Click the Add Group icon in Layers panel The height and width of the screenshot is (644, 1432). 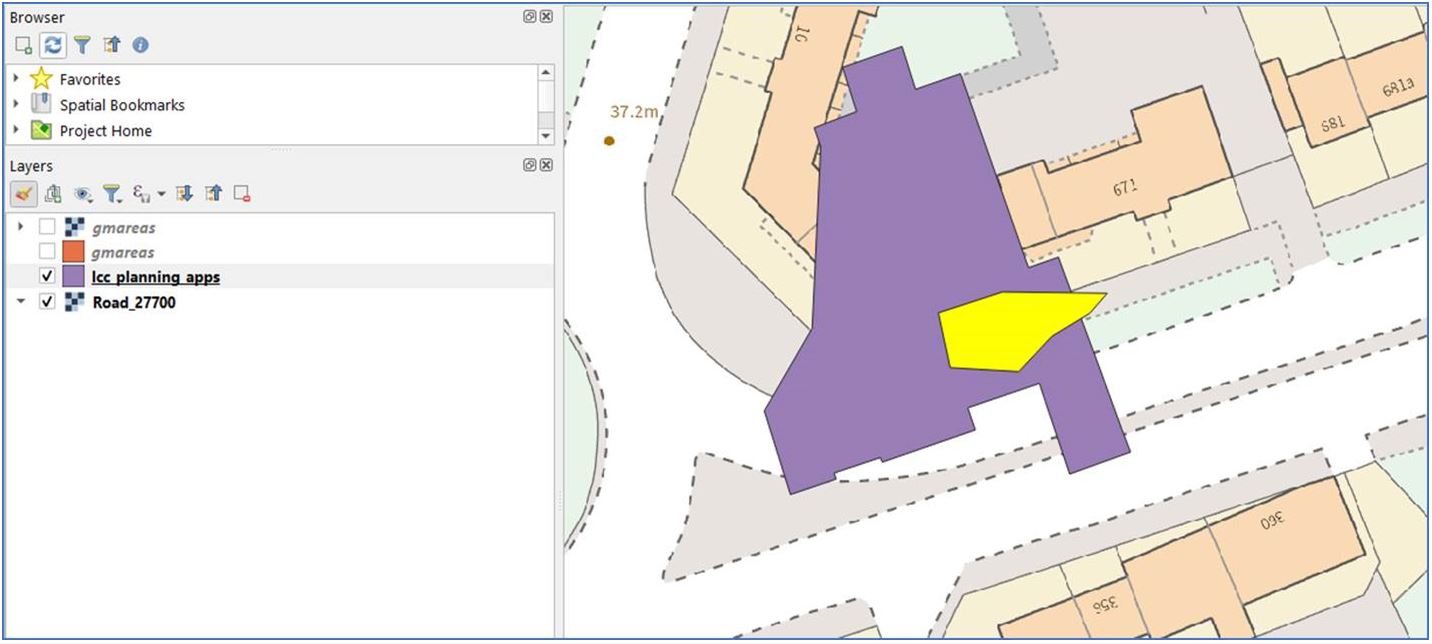pos(53,195)
